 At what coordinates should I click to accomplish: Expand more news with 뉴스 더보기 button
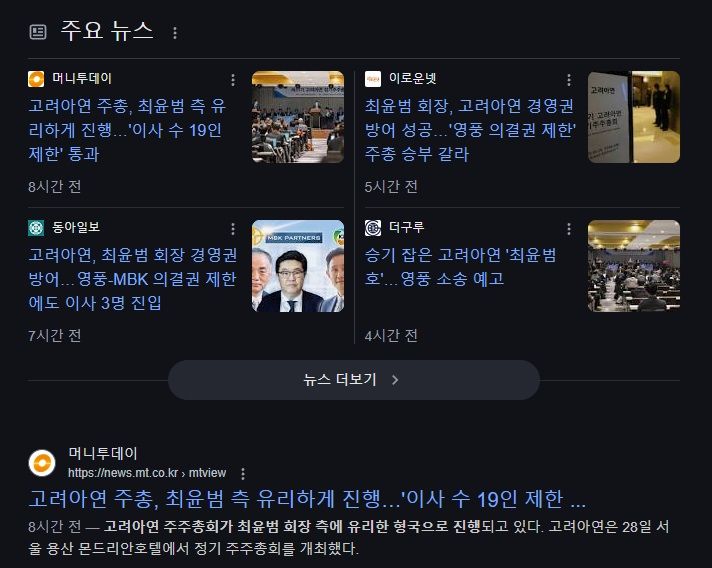coord(354,380)
